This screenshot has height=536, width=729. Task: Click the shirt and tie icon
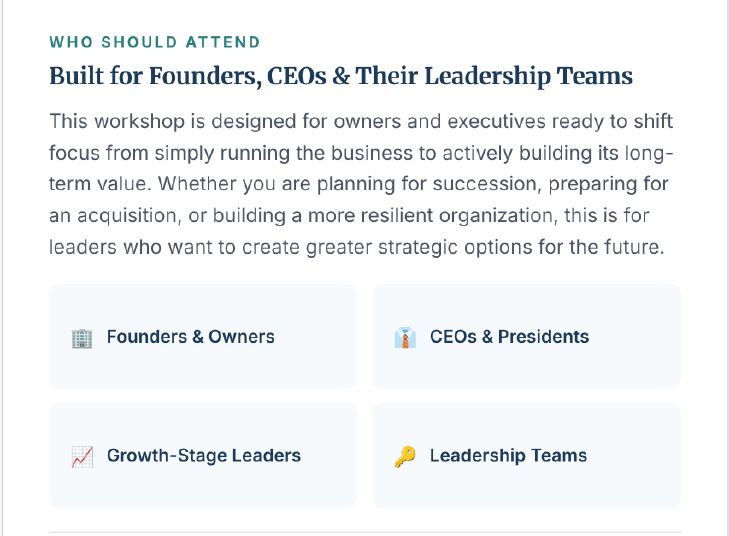coord(405,337)
